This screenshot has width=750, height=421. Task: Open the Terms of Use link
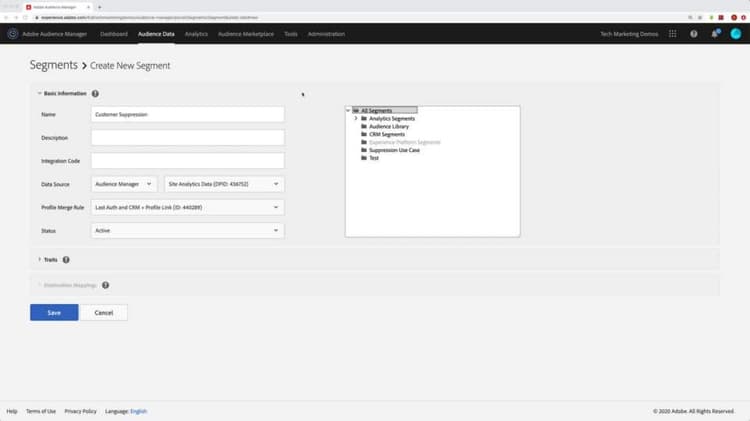41,411
